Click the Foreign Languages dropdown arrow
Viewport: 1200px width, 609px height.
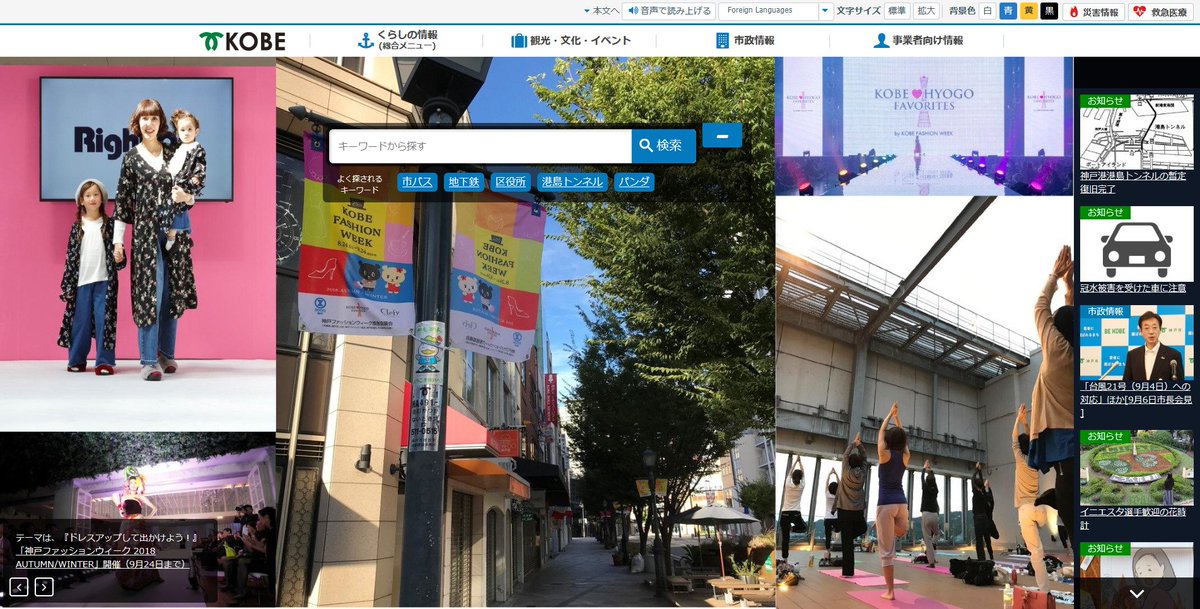825,11
